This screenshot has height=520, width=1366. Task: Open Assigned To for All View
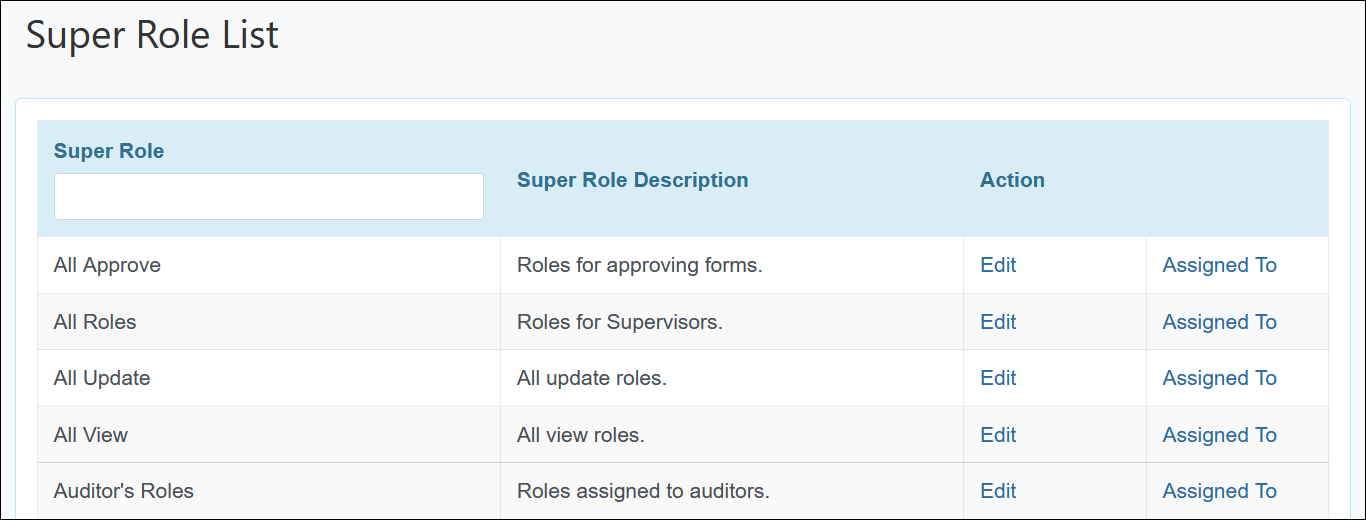[1219, 435]
